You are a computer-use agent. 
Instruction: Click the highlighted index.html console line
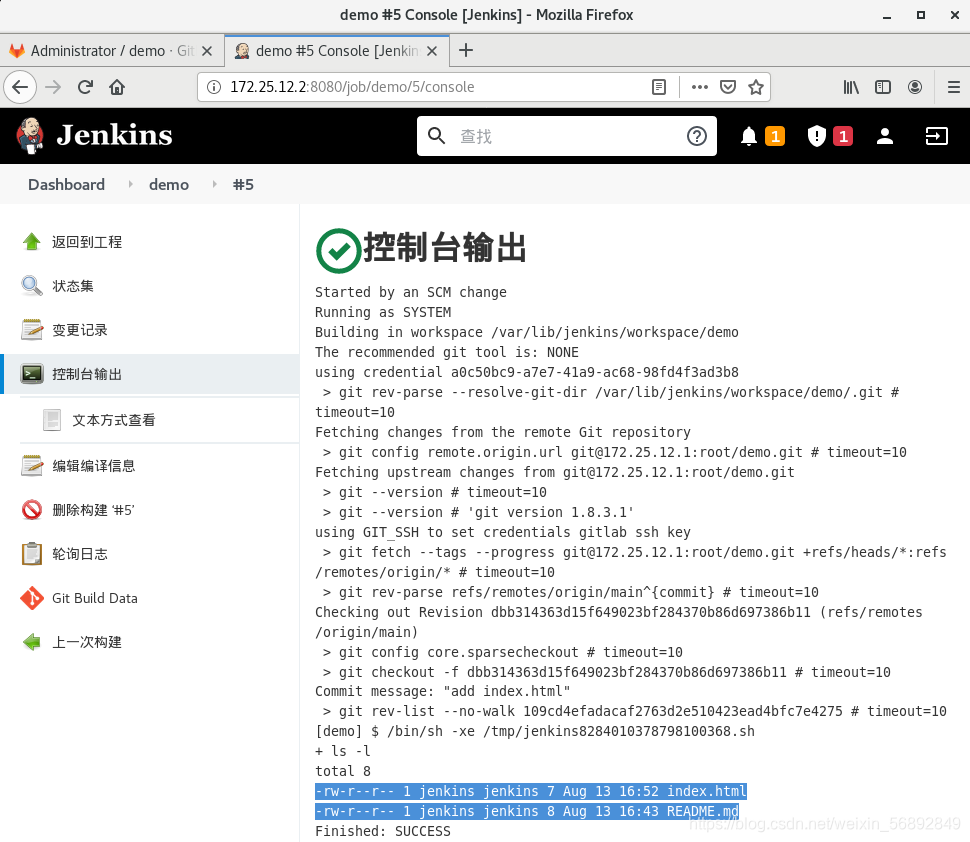tap(531, 791)
